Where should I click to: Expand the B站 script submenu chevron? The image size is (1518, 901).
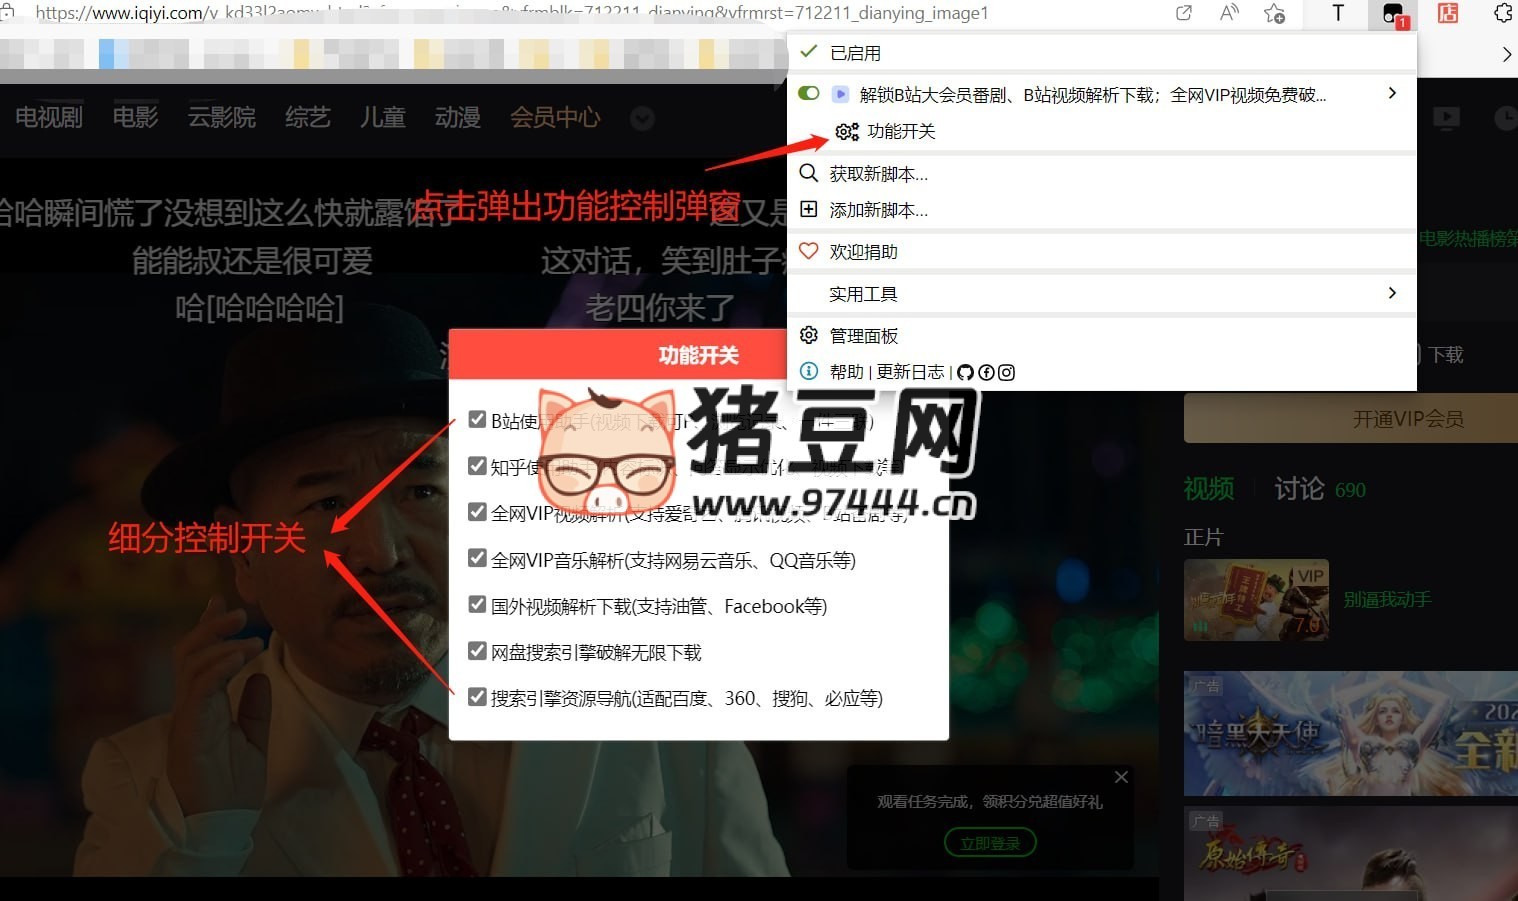(1392, 94)
